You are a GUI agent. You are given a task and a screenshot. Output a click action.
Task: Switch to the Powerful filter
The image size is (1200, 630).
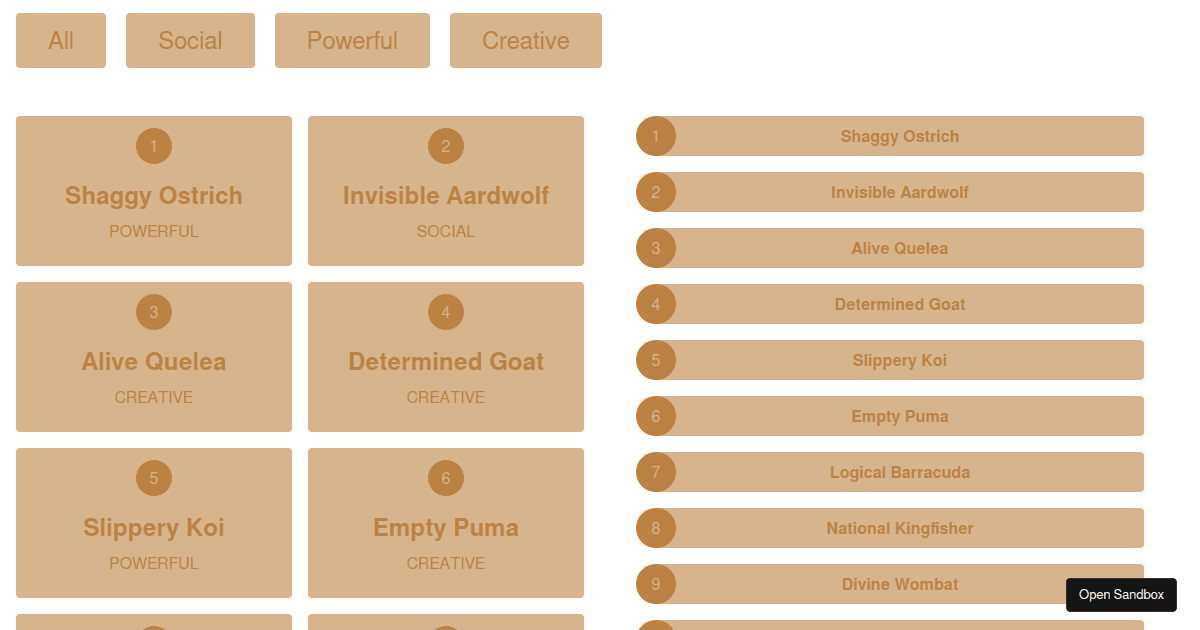coord(352,41)
